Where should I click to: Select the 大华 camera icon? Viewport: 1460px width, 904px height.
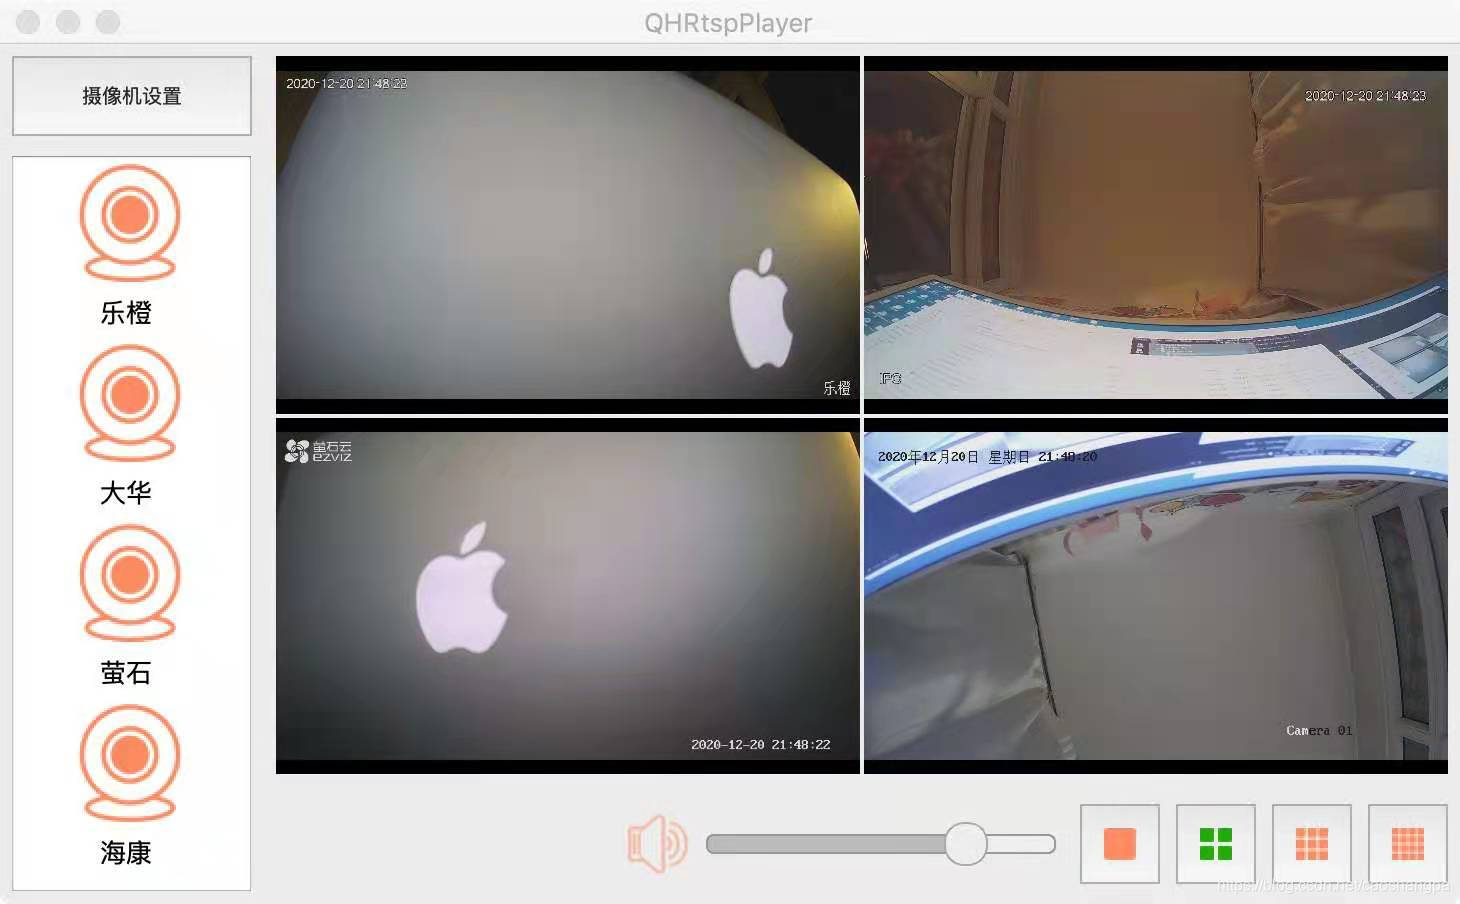pyautogui.click(x=130, y=402)
